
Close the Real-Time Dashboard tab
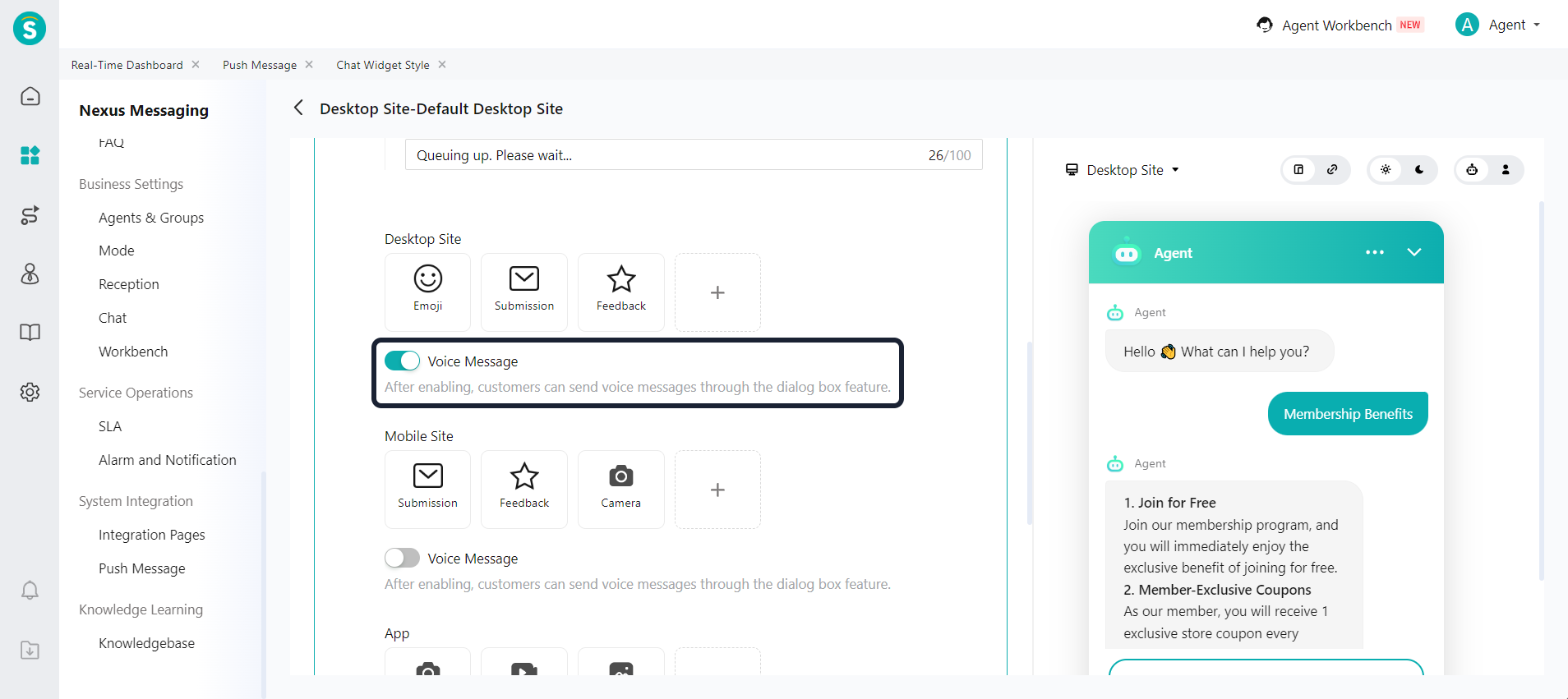tap(195, 64)
